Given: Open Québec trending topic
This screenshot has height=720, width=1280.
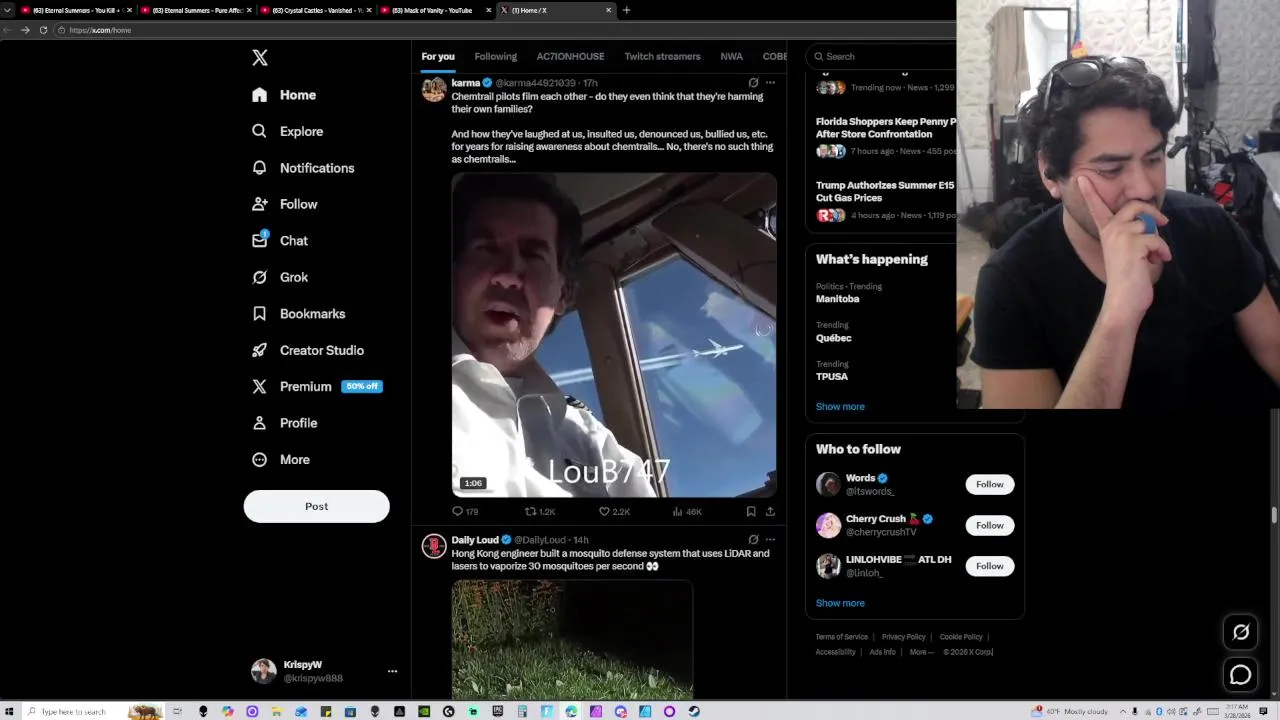Looking at the screenshot, I should [x=833, y=338].
